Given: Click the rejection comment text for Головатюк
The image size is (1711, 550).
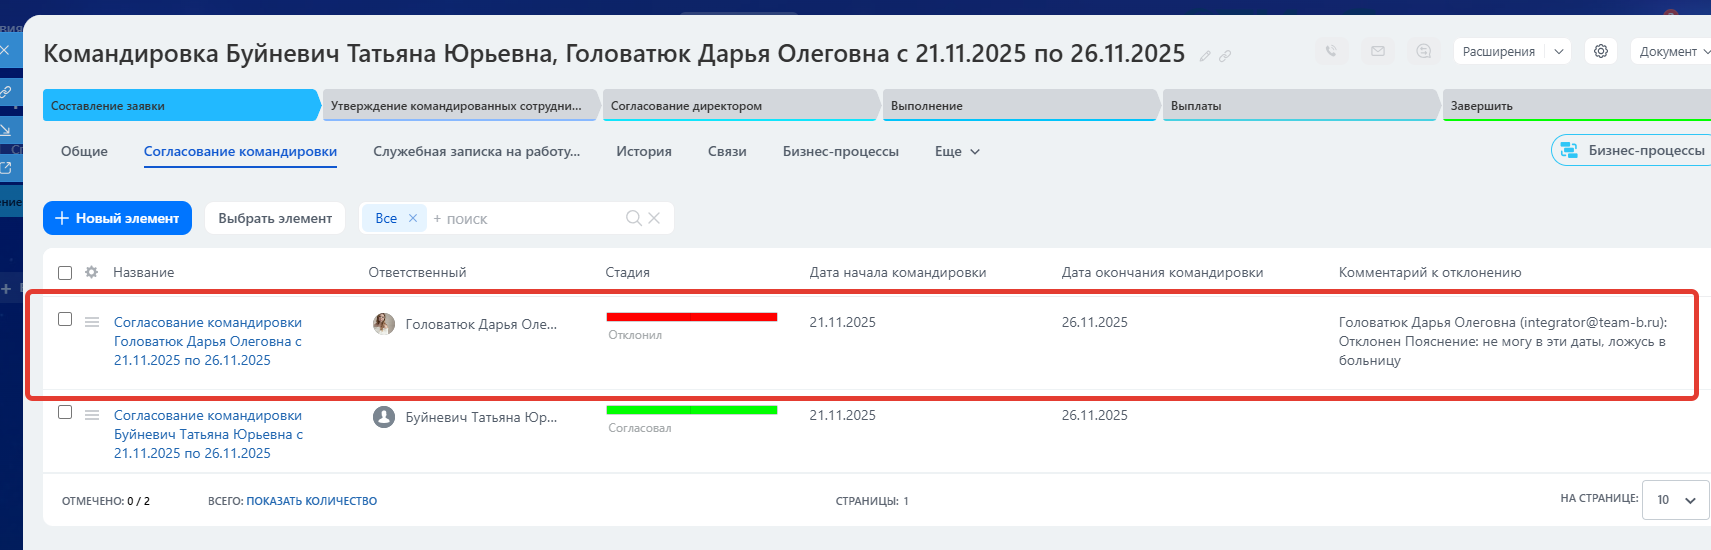Looking at the screenshot, I should tap(1503, 341).
